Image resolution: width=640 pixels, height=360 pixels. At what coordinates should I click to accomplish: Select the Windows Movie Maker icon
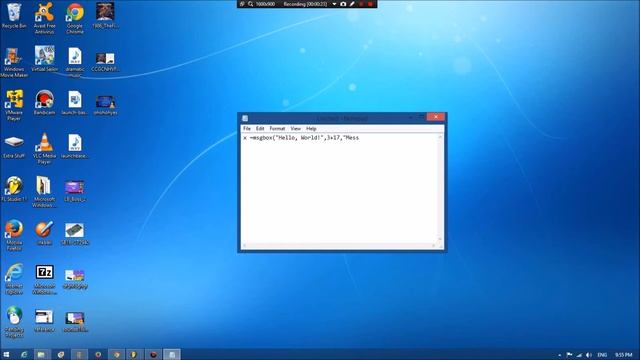[x=14, y=62]
